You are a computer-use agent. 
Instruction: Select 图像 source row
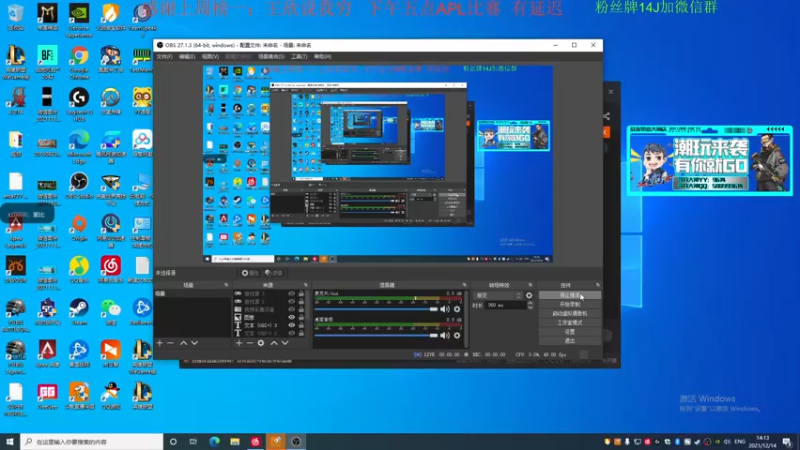point(270,317)
